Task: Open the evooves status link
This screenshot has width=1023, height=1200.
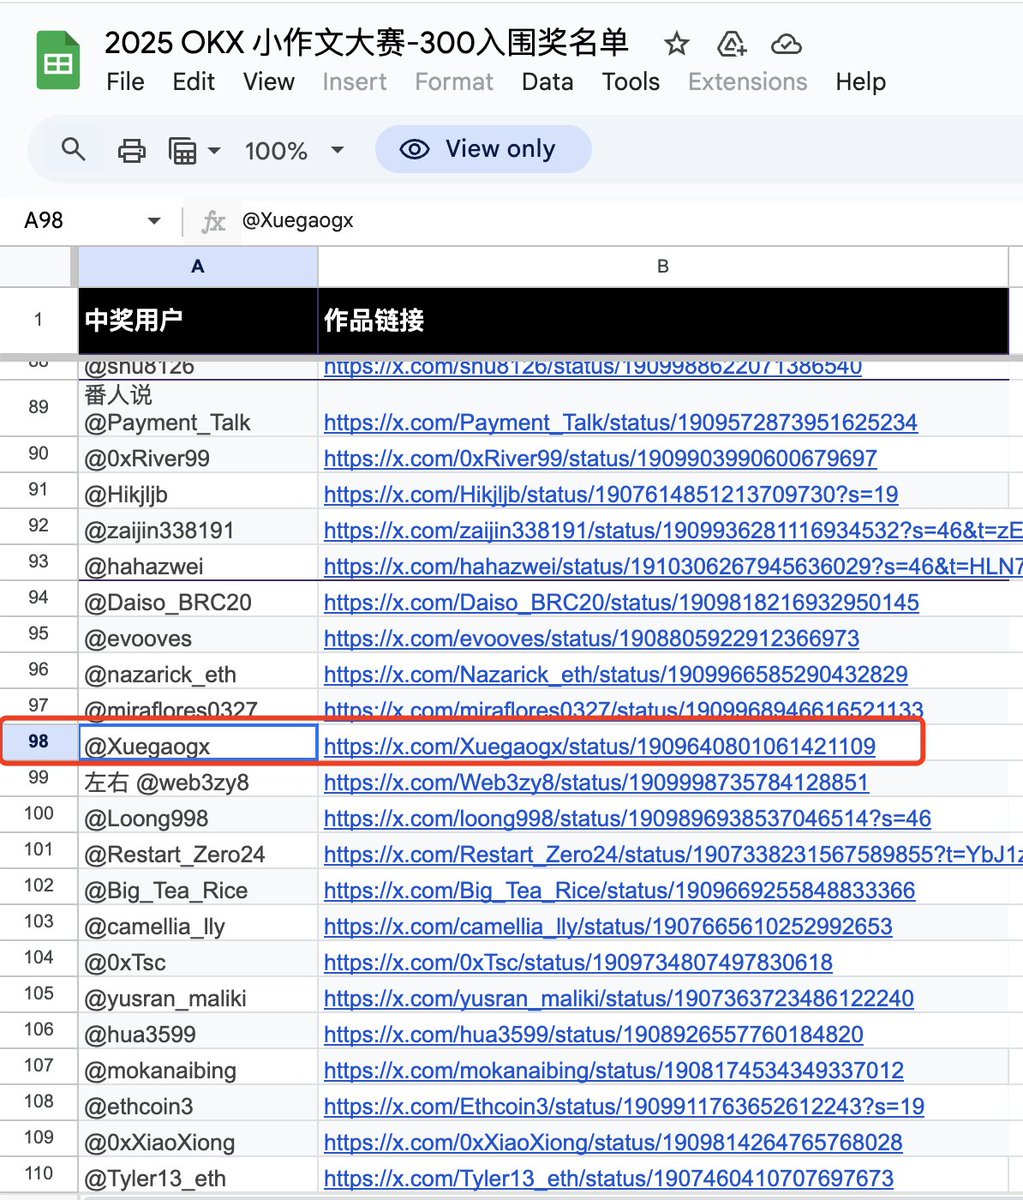Action: 591,638
